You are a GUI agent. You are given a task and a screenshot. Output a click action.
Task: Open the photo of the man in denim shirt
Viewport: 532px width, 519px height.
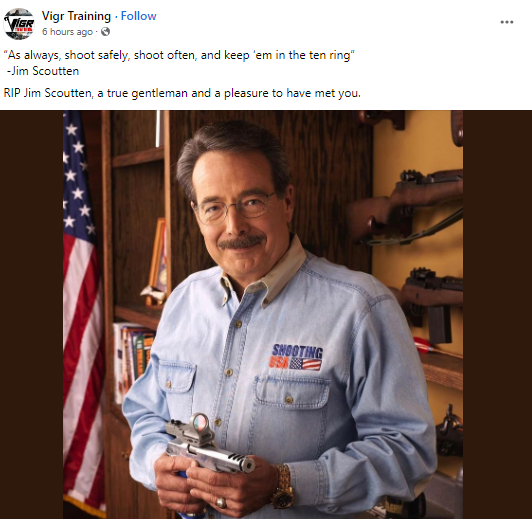tap(263, 314)
